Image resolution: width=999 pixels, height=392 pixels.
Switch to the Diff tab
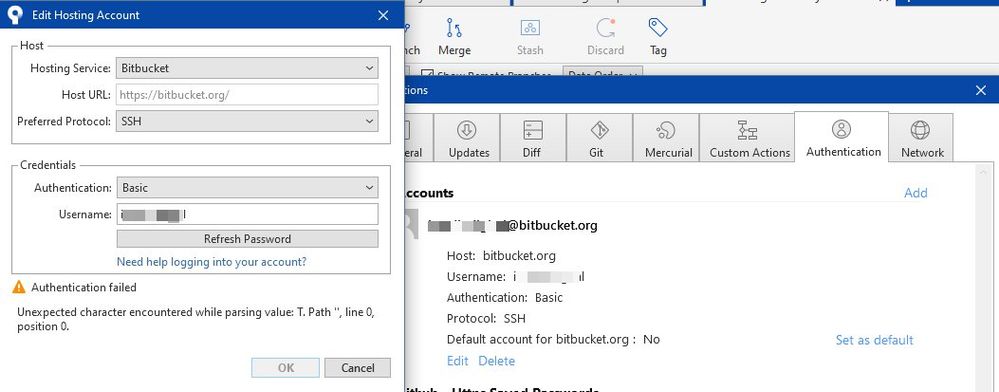point(532,138)
